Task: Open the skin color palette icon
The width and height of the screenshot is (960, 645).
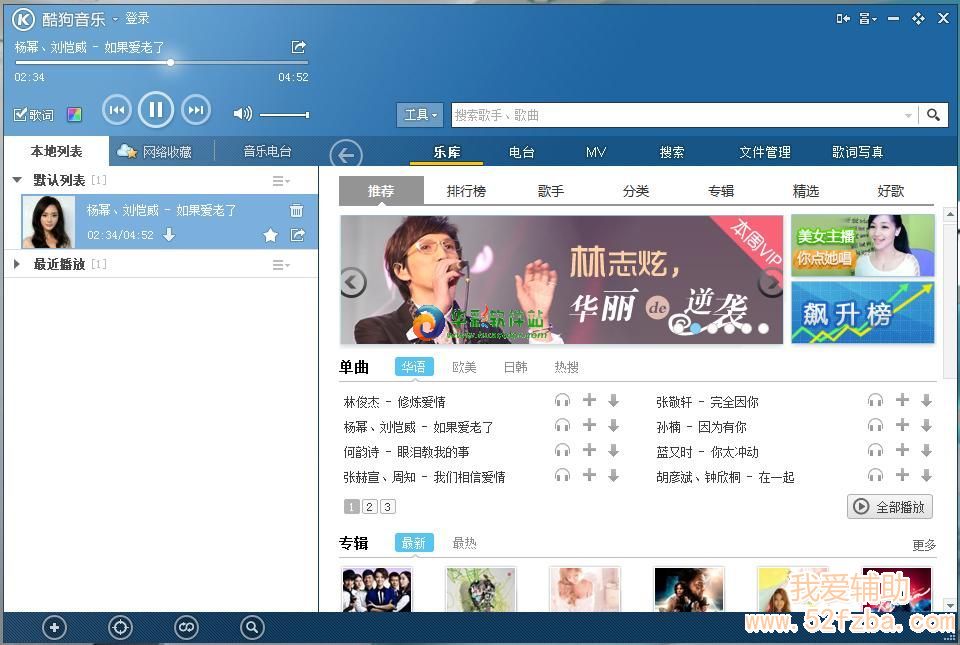Action: pyautogui.click(x=74, y=114)
